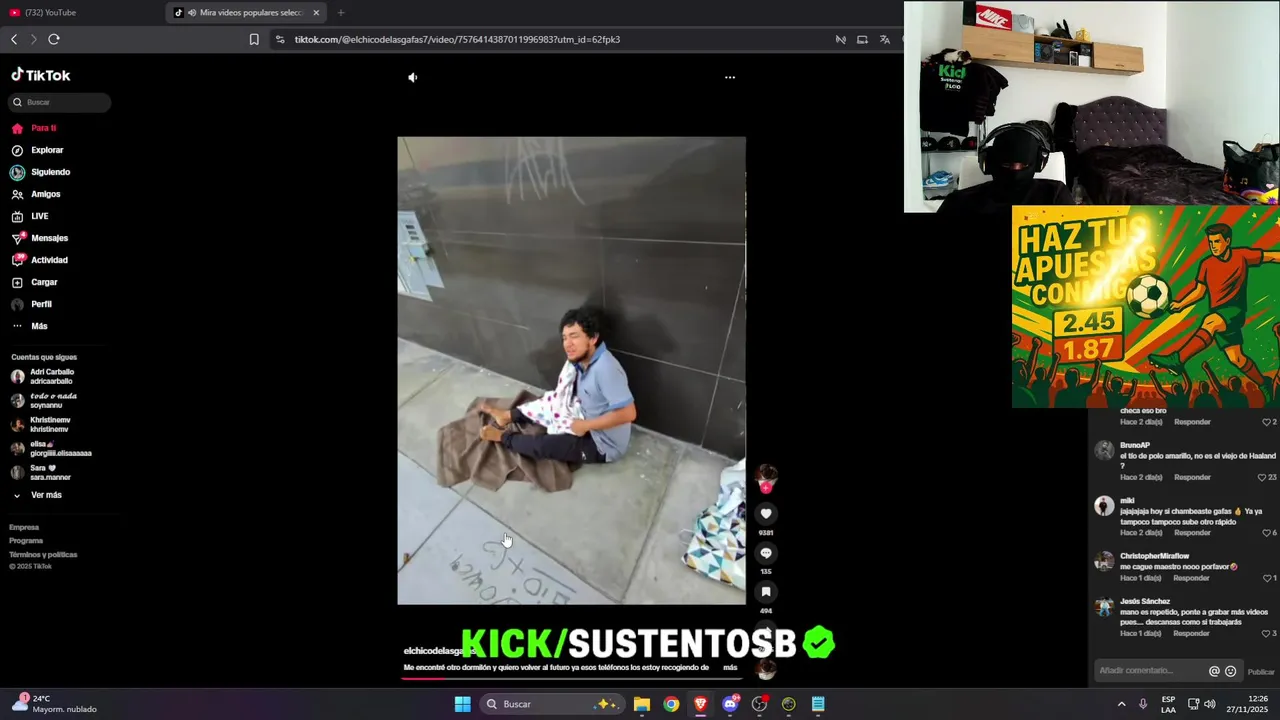Switch to the YouTube browser tab
This screenshot has width=1280, height=720.
80,12
